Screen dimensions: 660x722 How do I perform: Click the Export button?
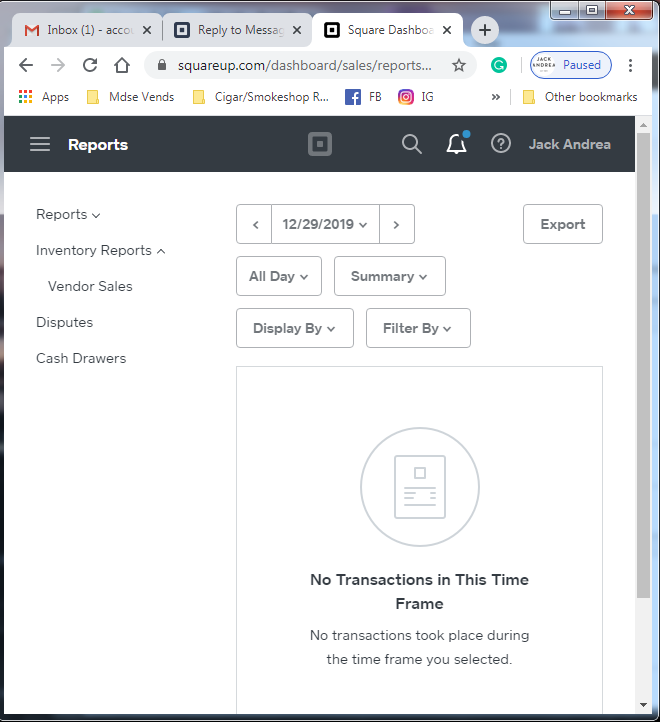coord(562,224)
